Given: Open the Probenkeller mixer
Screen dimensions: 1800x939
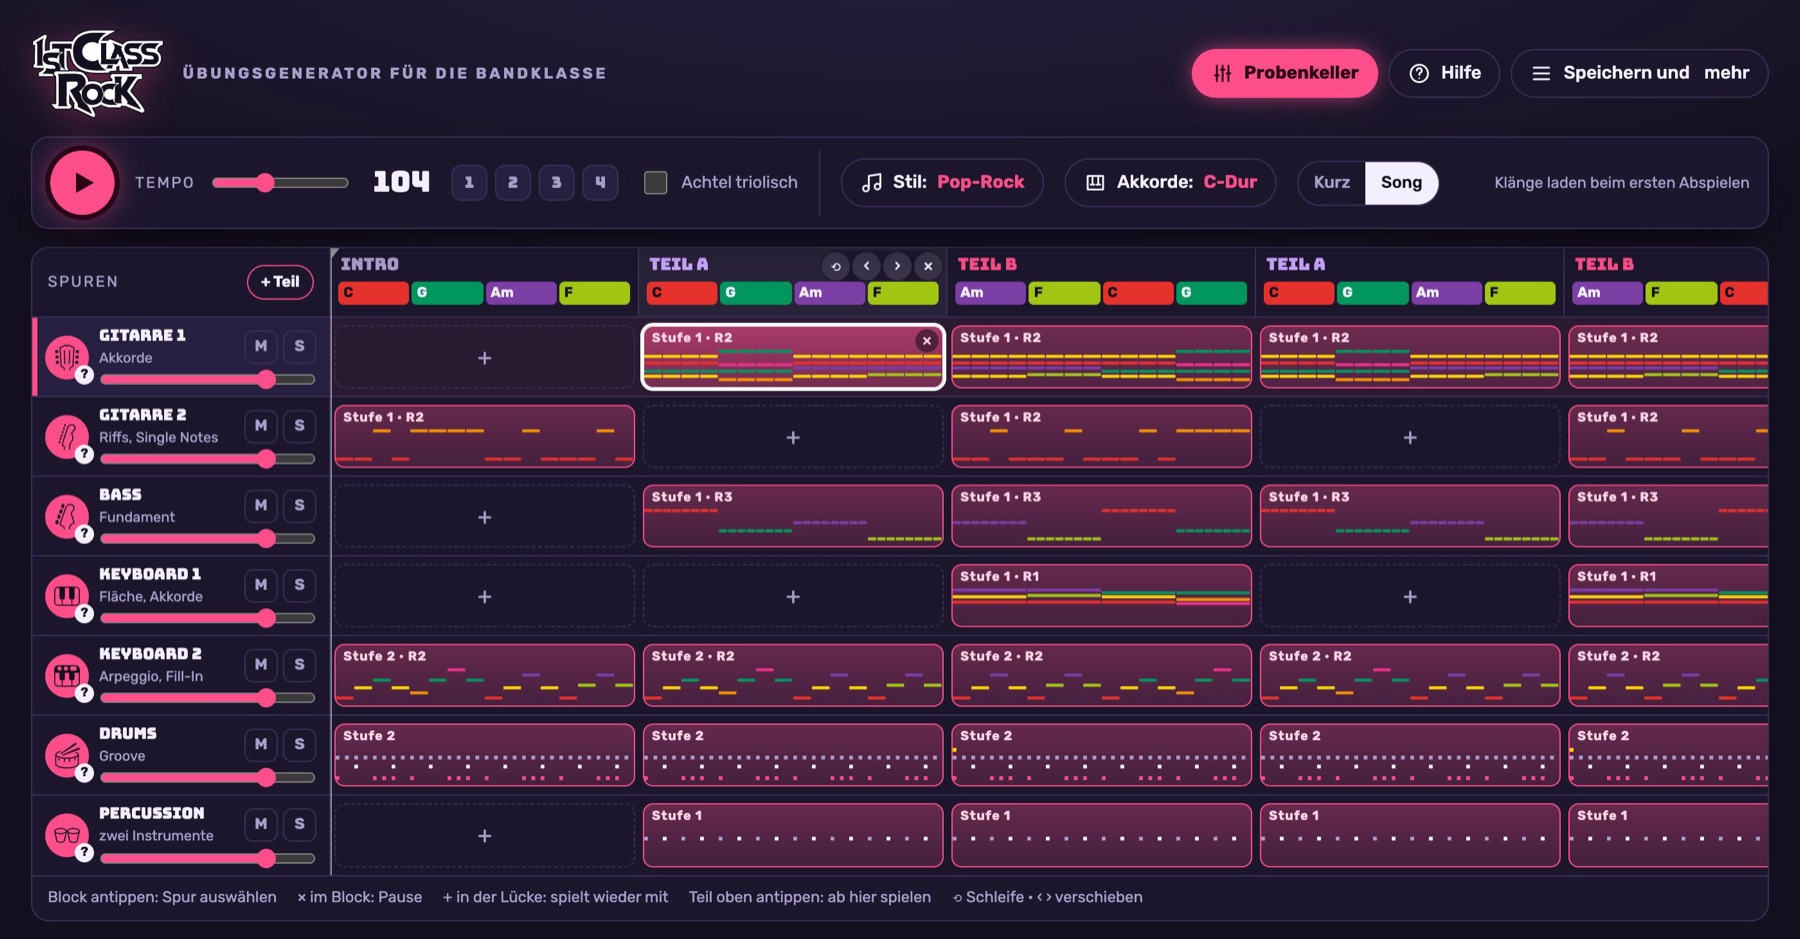Looking at the screenshot, I should click(1285, 73).
